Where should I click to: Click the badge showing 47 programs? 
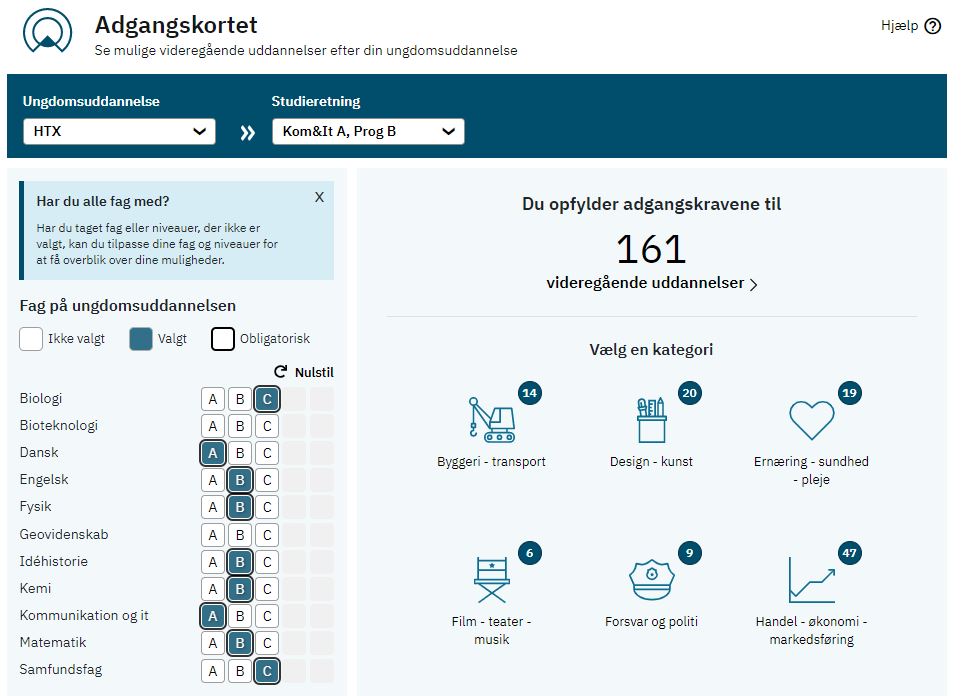point(849,553)
